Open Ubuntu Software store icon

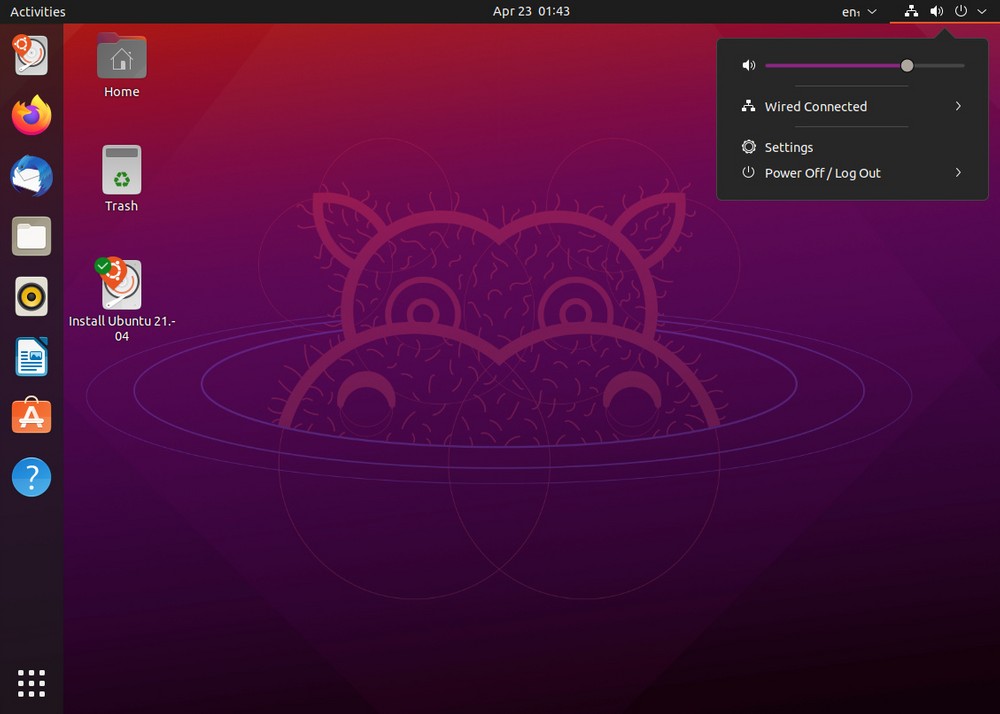coord(32,416)
